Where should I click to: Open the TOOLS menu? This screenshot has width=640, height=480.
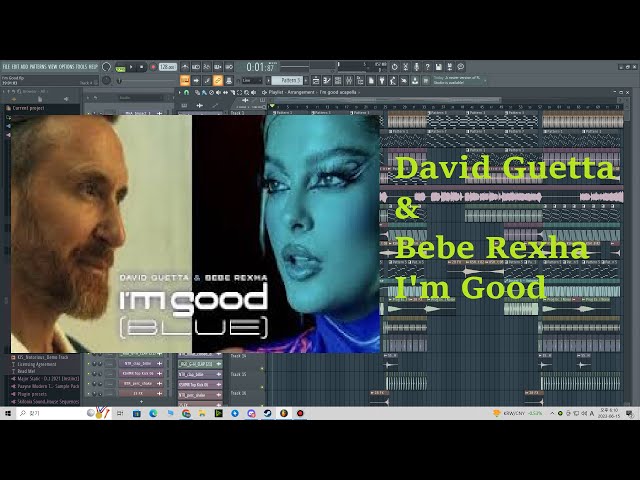(x=82, y=67)
